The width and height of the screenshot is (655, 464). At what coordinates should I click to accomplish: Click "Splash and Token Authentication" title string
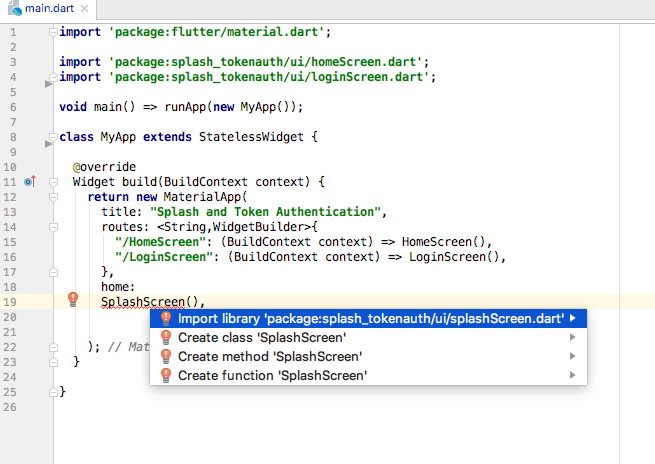[x=265, y=212]
